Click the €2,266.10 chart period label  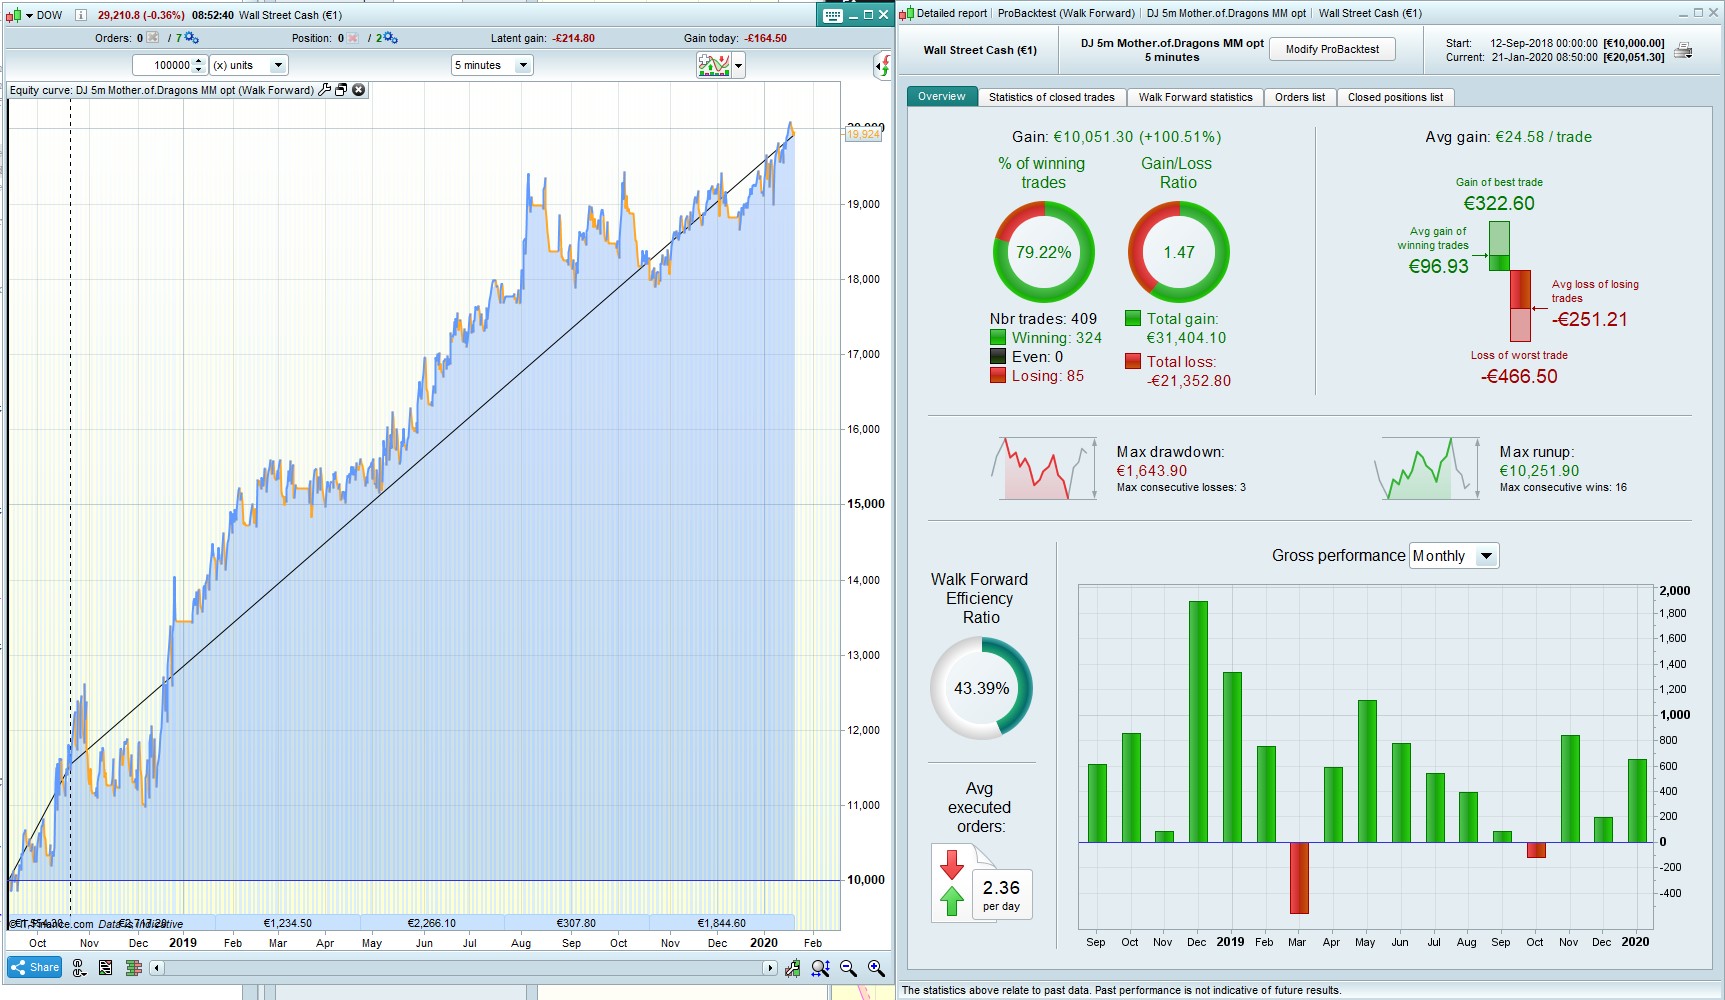[x=432, y=923]
